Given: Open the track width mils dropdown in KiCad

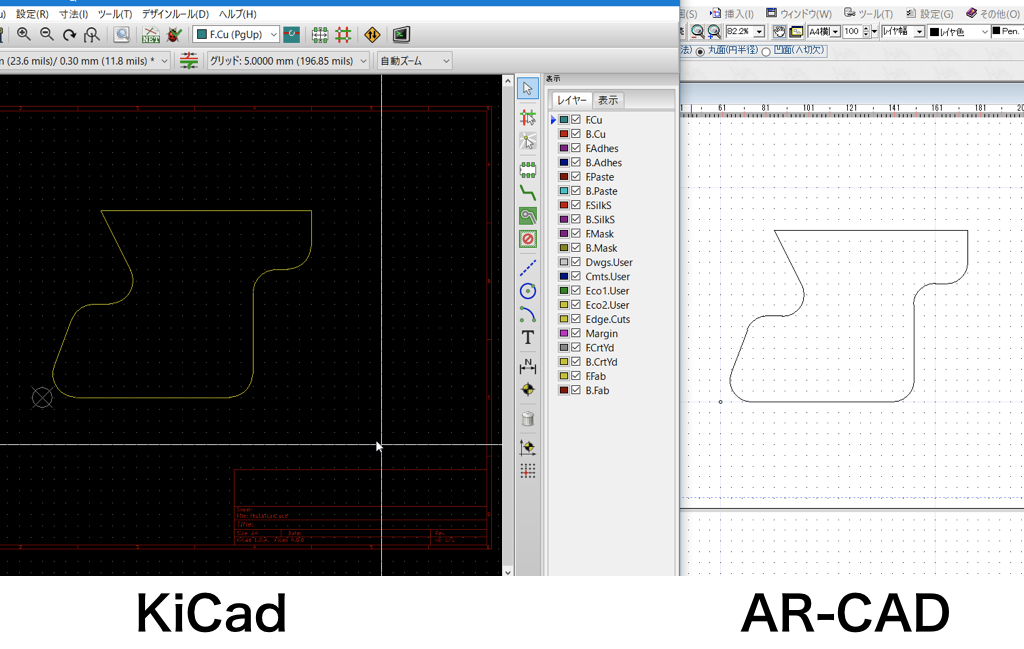Looking at the screenshot, I should (85, 61).
